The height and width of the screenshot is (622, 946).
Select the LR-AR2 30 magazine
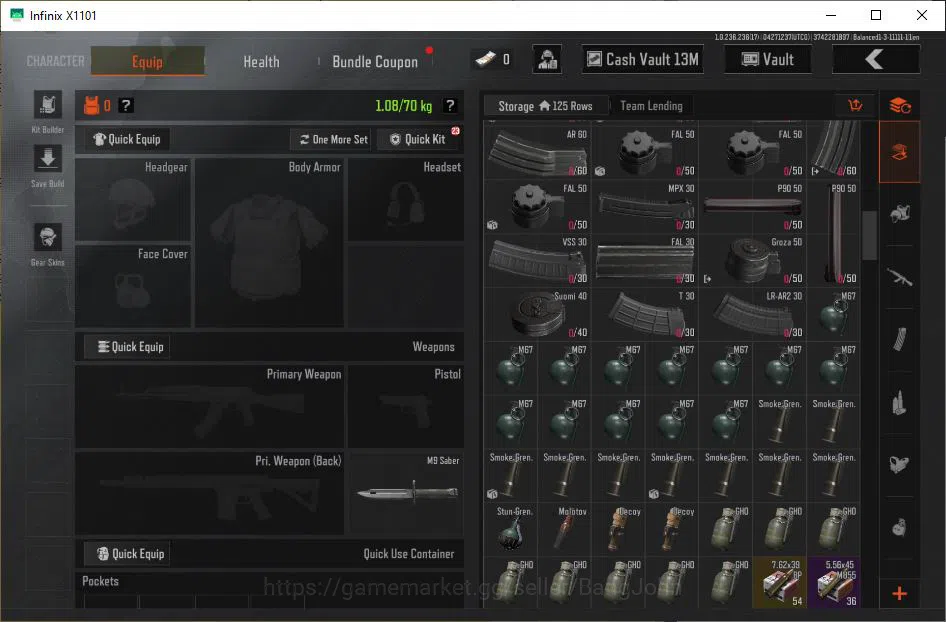tap(752, 314)
